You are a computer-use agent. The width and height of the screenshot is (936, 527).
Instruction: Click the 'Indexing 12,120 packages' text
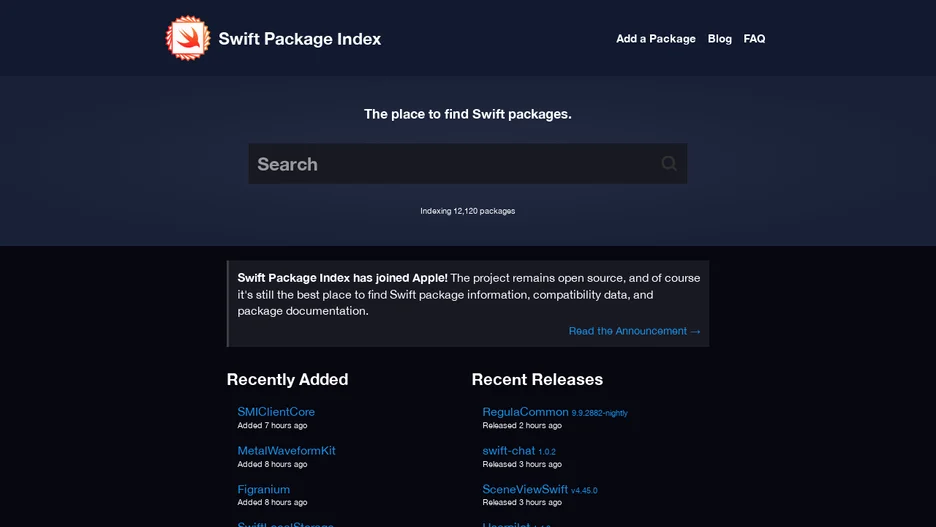(467, 211)
